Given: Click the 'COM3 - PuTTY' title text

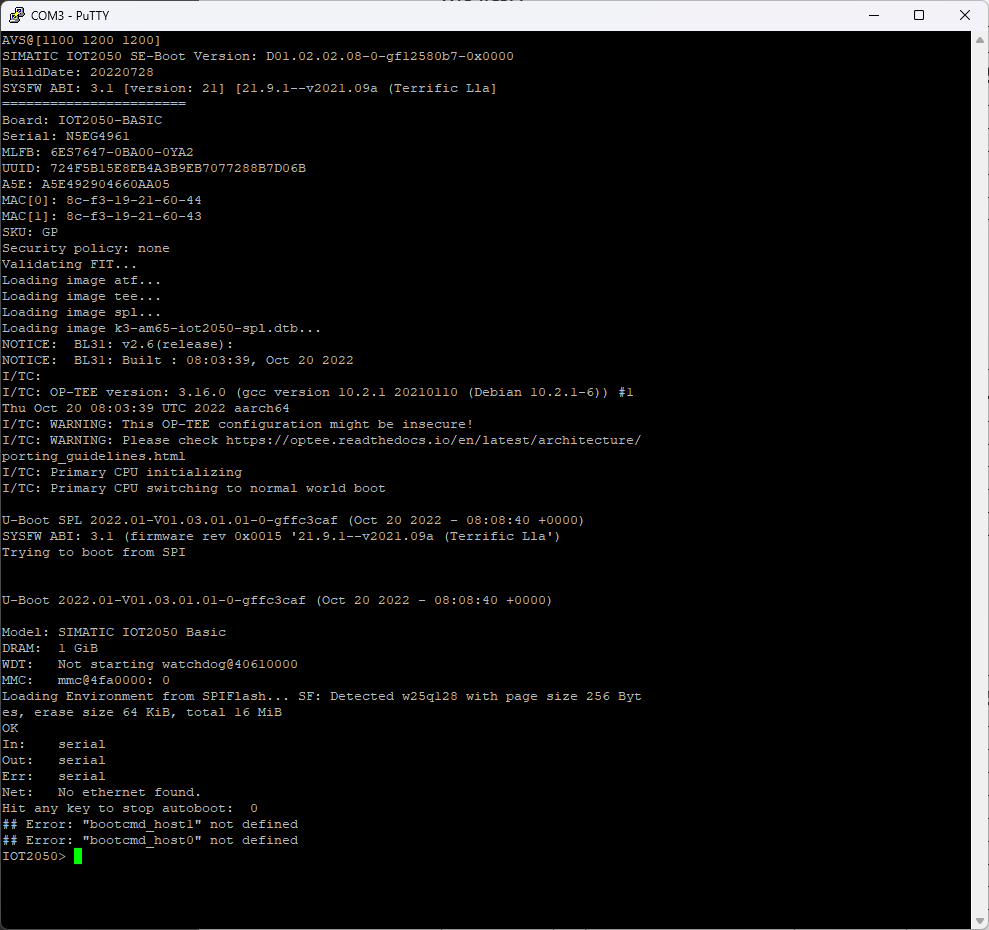Looking at the screenshot, I should [x=69, y=15].
